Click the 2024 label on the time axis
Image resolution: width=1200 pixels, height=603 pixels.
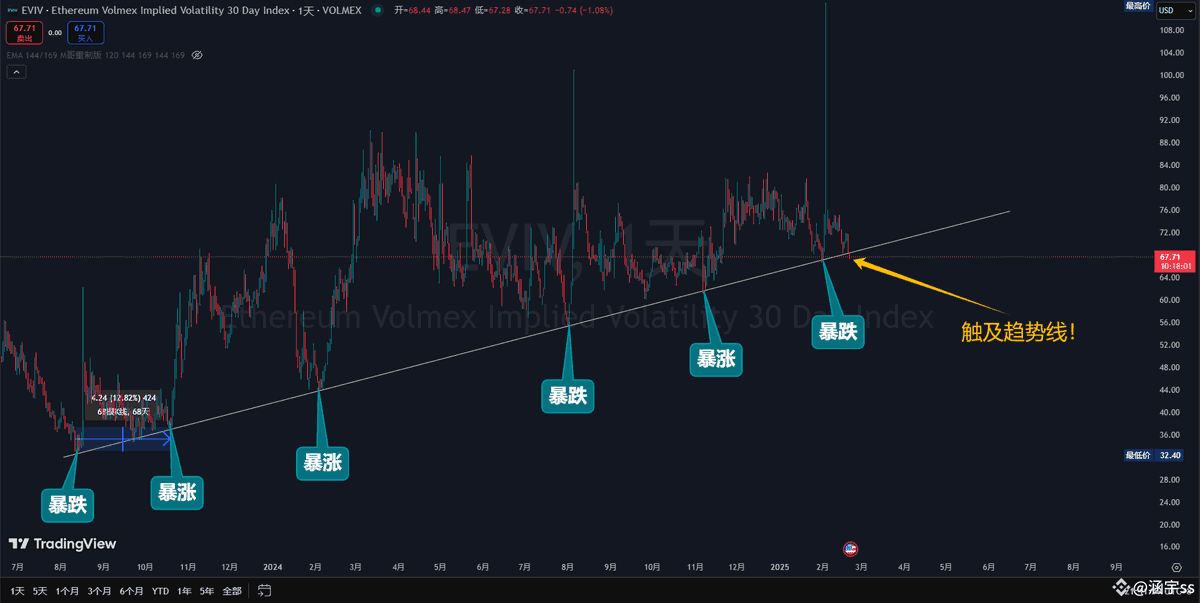pyautogui.click(x=272, y=567)
